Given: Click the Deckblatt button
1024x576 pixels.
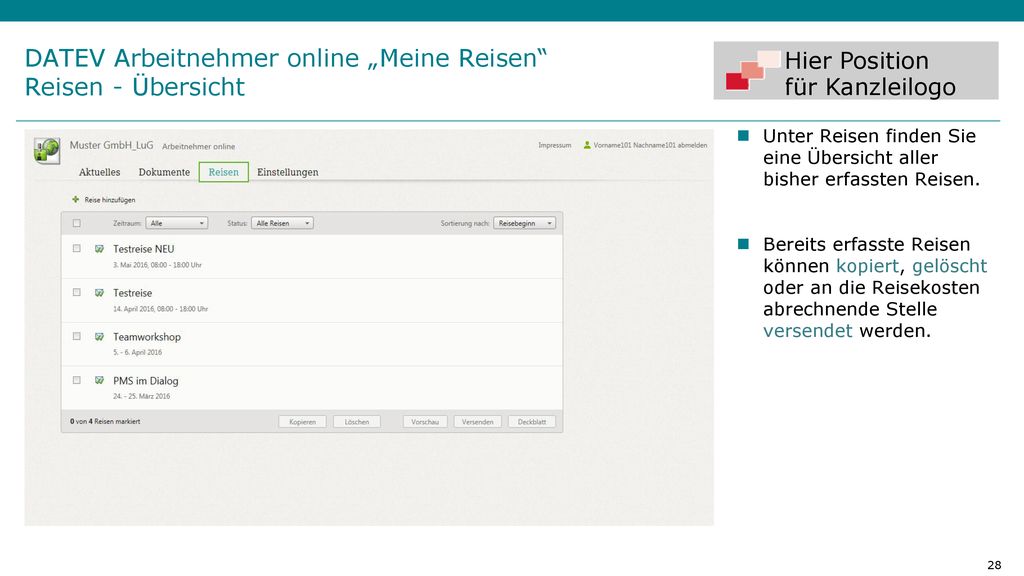Looking at the screenshot, I should [x=532, y=422].
